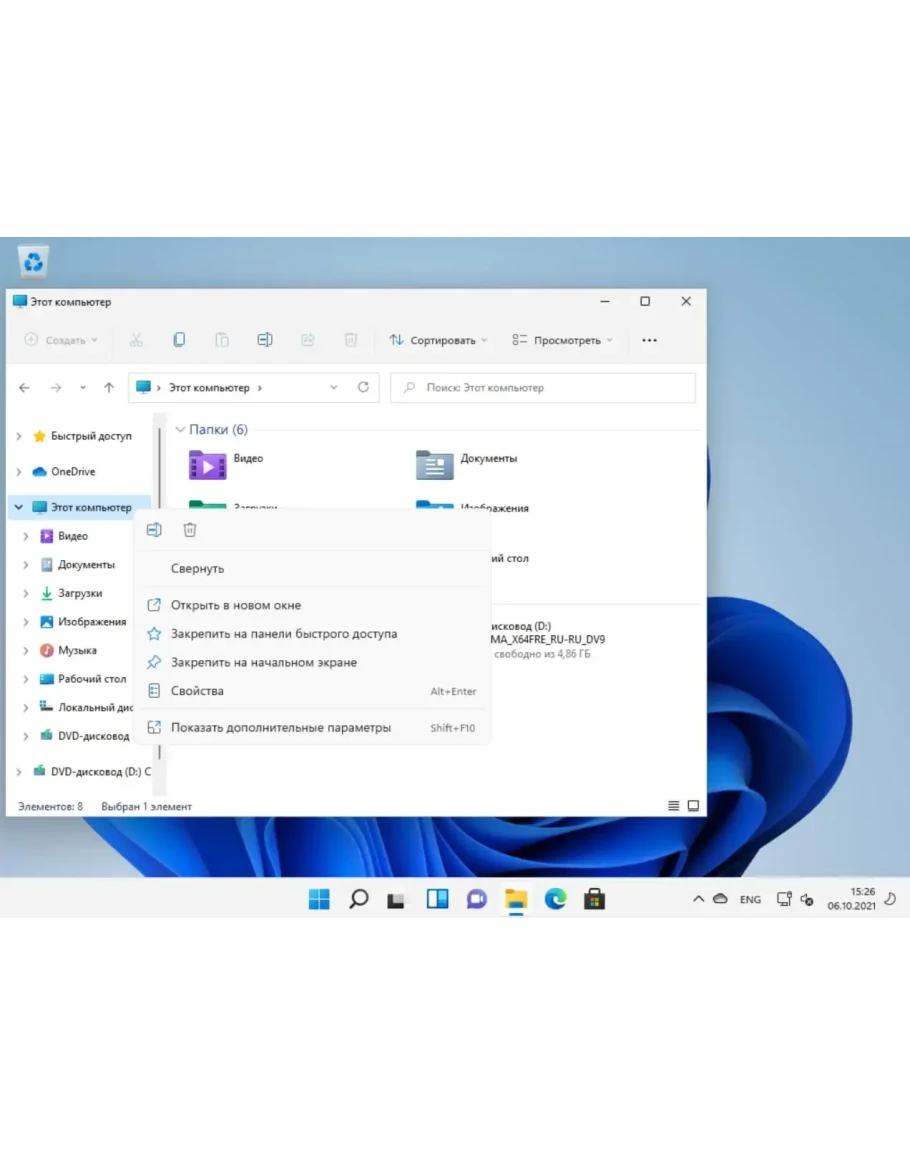Click the Windows Start button
The width and height of the screenshot is (910, 1155).
click(319, 899)
